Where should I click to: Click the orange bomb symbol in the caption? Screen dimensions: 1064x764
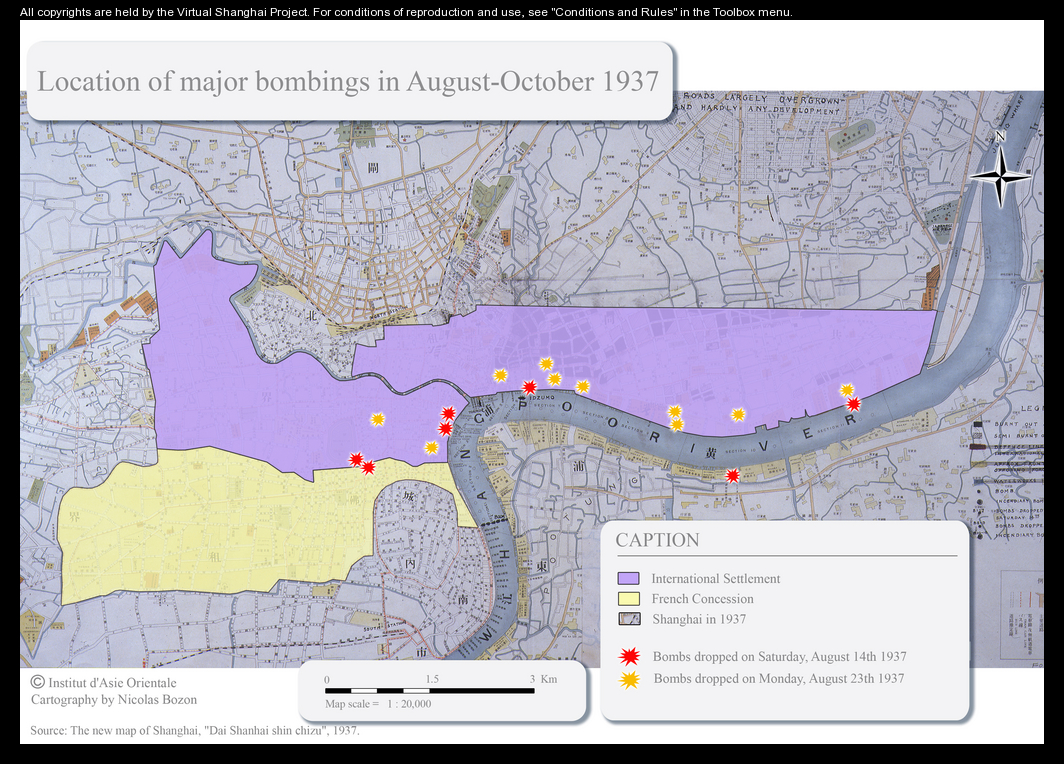coord(629,679)
